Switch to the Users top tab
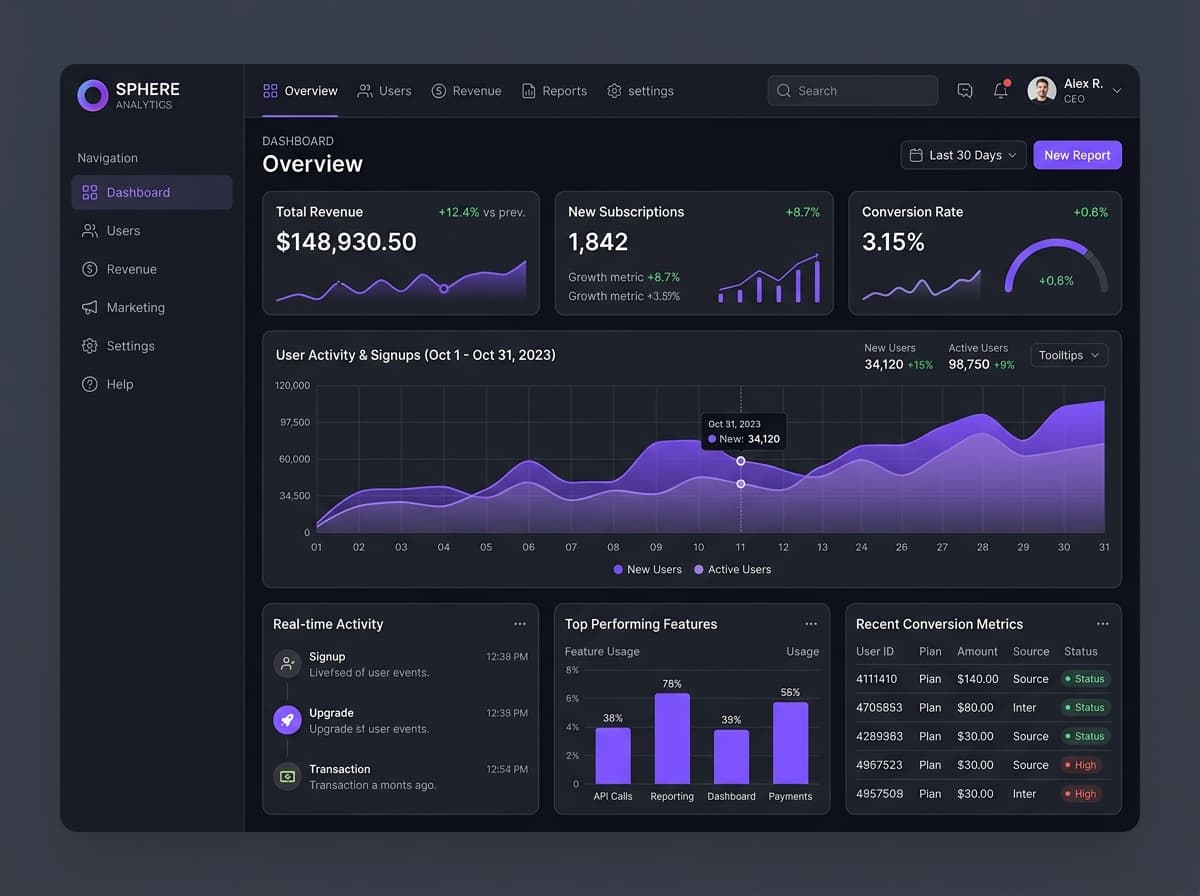The width and height of the screenshot is (1200, 896). (385, 91)
